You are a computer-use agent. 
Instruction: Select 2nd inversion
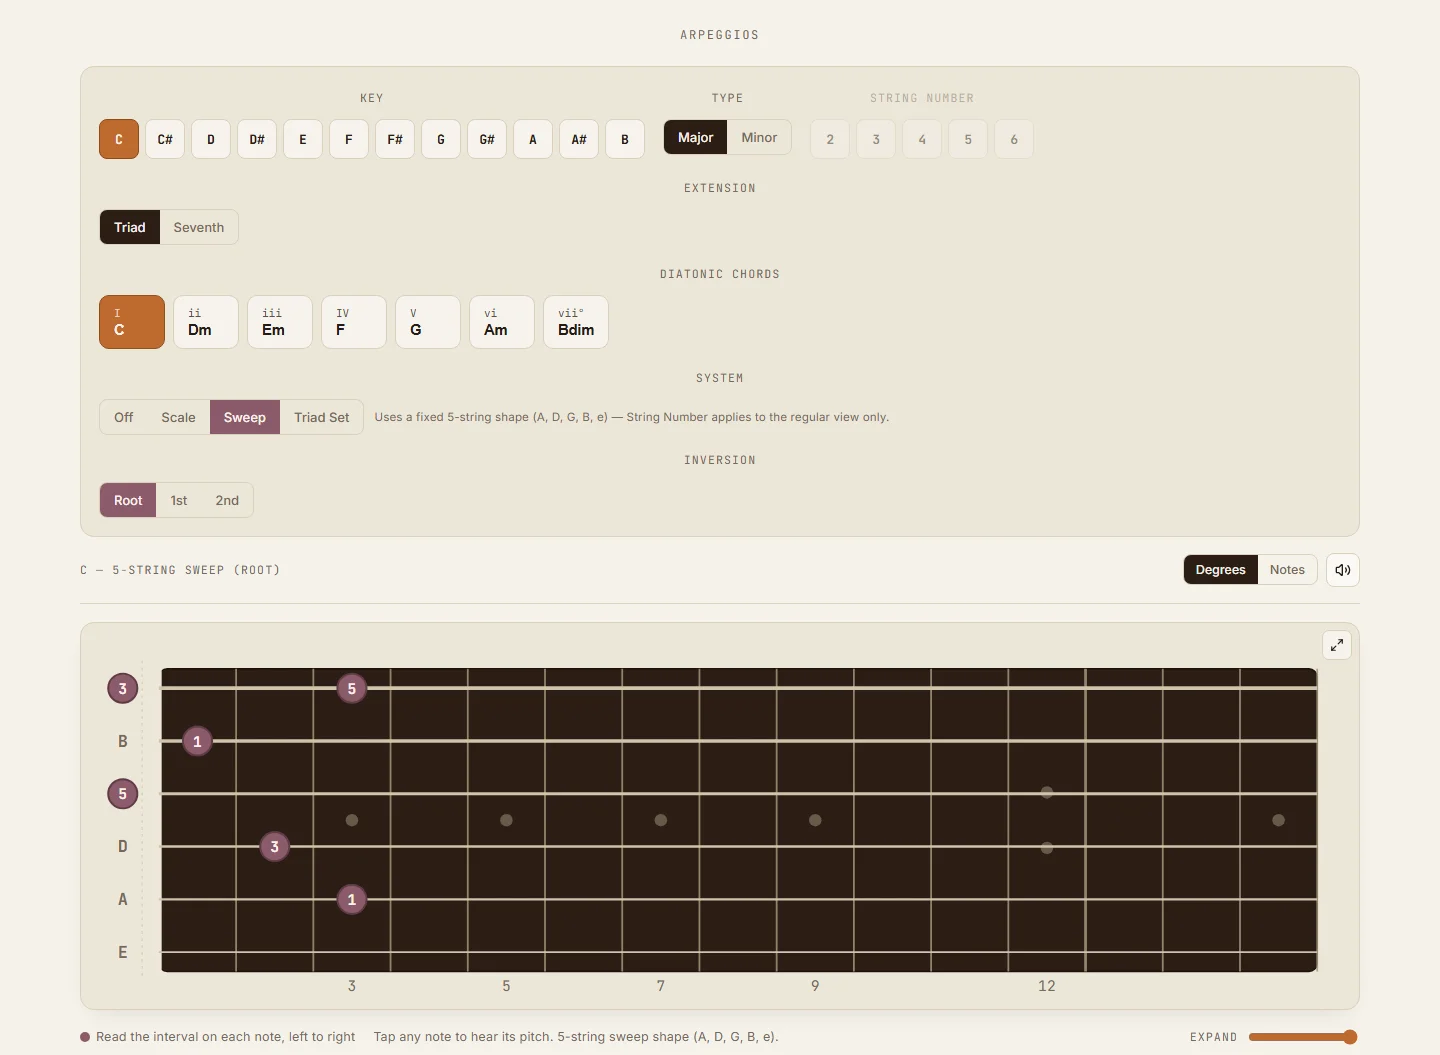click(x=227, y=500)
